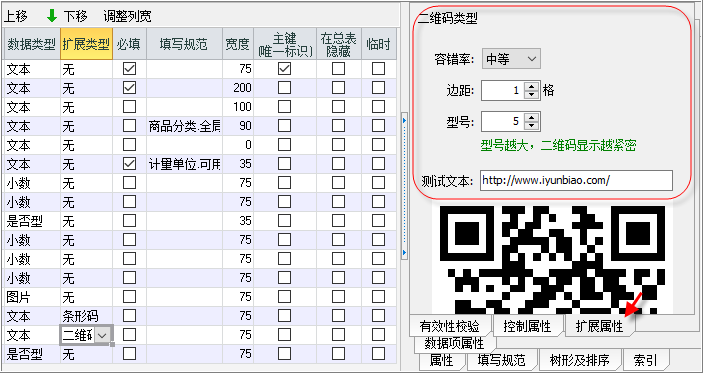The height and width of the screenshot is (373, 703).
Task: Uncheck 必填 in the width 200 row
Action: point(129,87)
